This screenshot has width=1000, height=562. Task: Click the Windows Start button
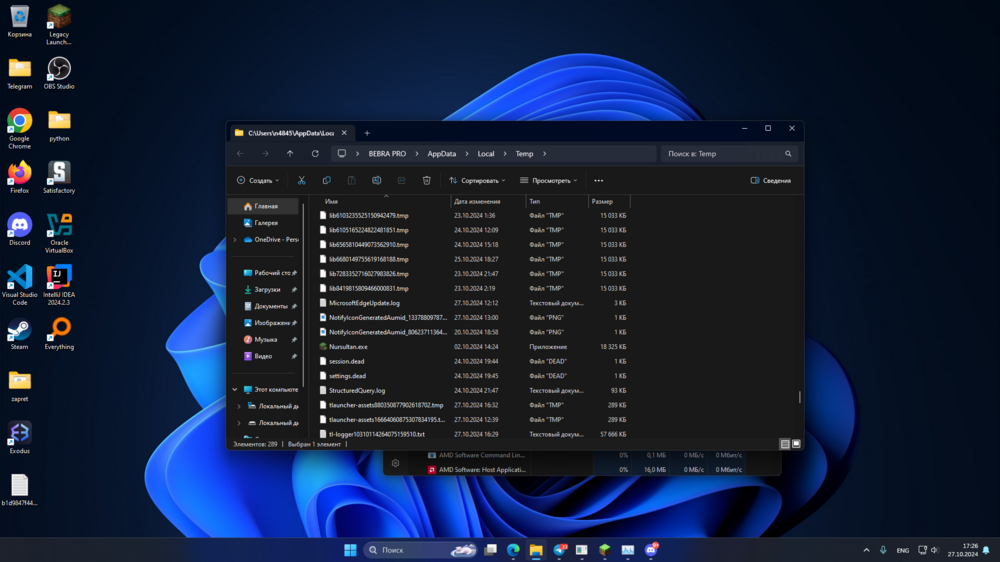point(350,550)
